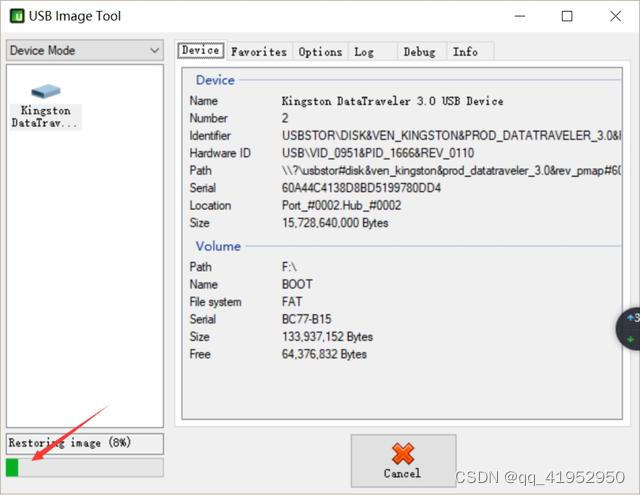Select the Identifier value starting USBSTOR\DISK
The width and height of the screenshot is (640, 495).
pyautogui.click(x=451, y=135)
